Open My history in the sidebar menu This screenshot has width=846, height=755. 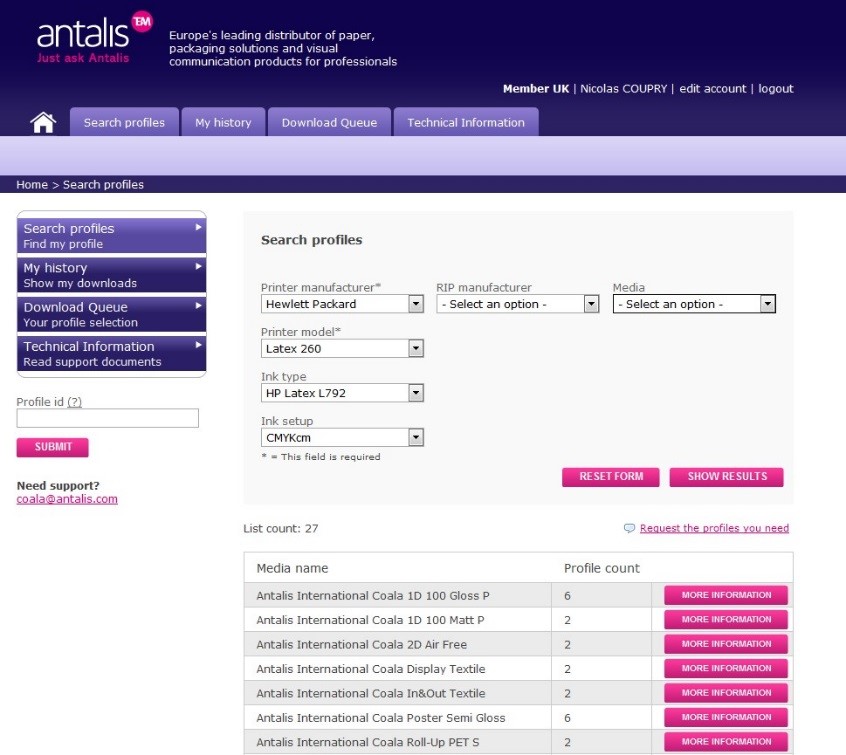(x=112, y=275)
